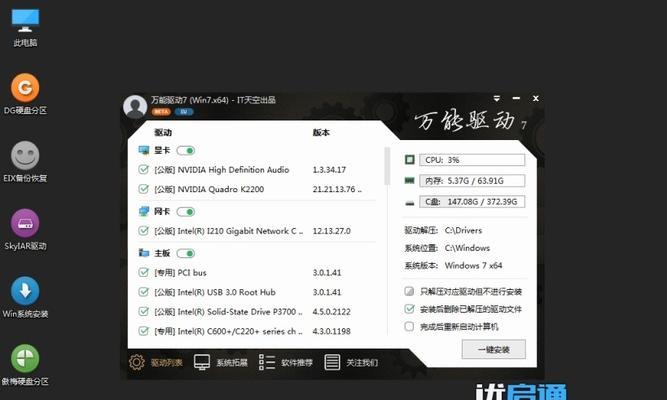Click the memory stick icon beside 内存
Viewport: 667px width, 400px height.
410,181
